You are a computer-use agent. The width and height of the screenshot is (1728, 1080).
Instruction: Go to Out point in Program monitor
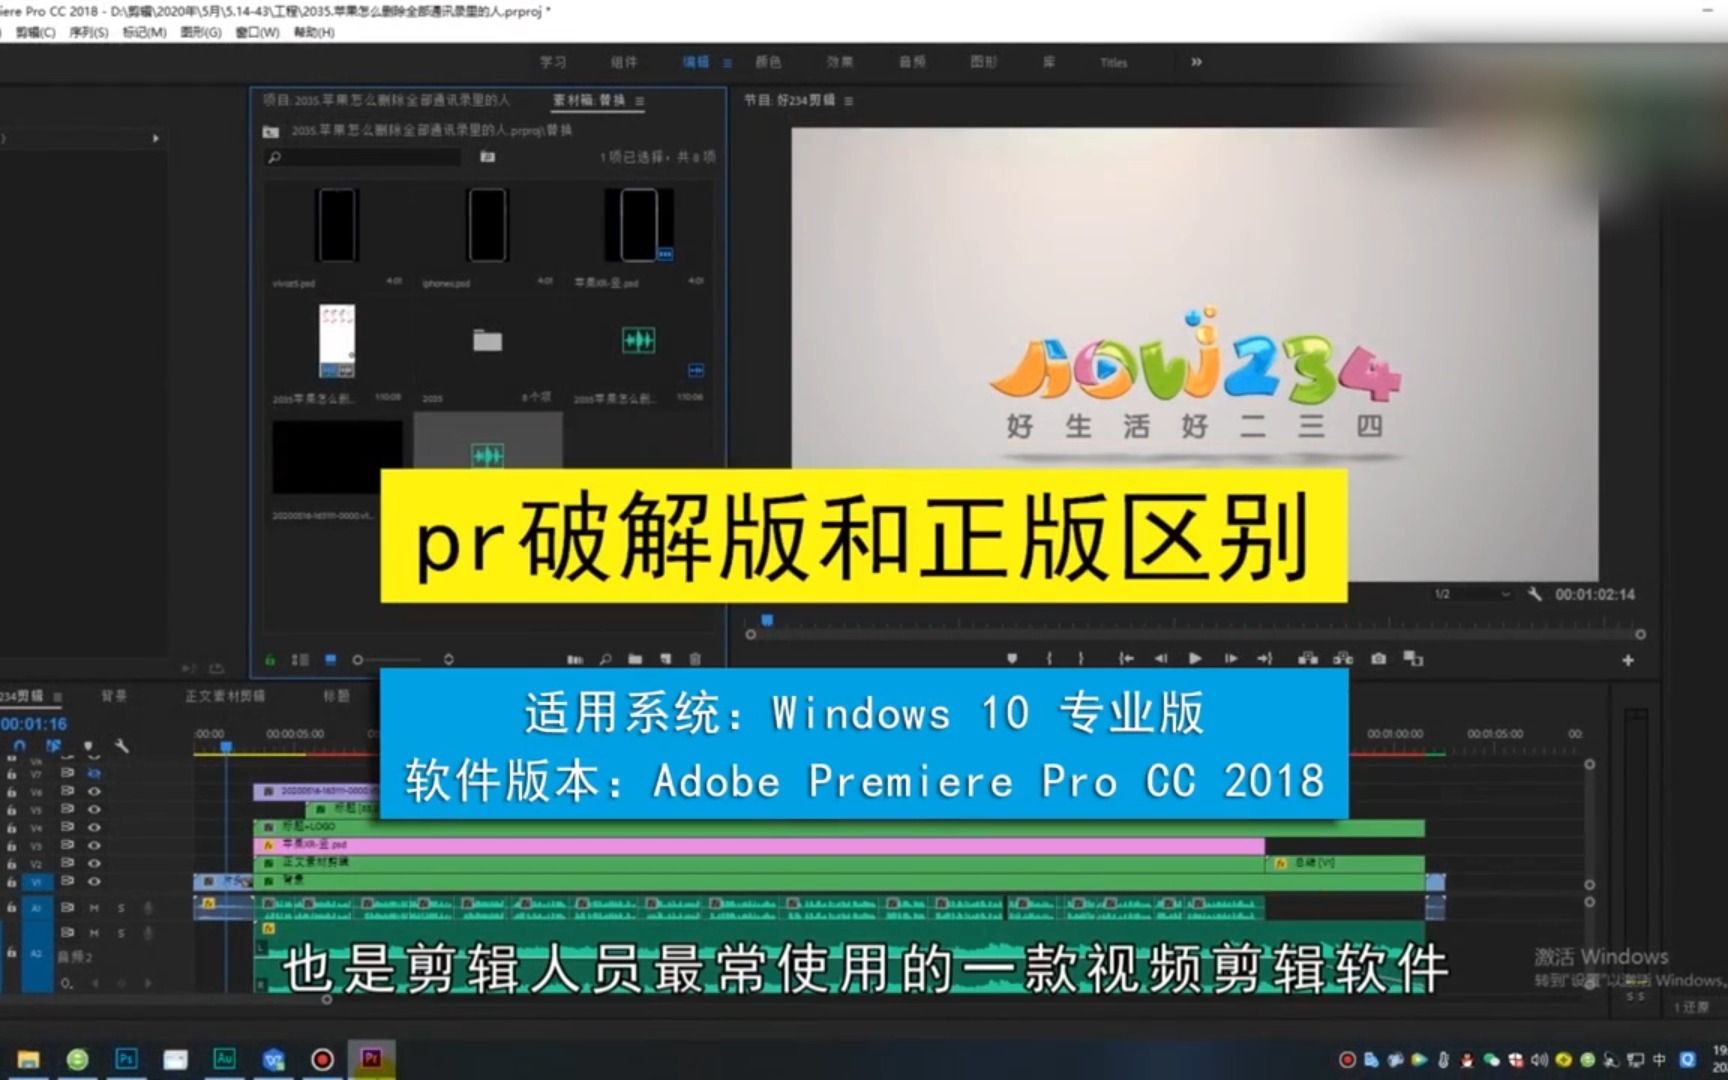1265,658
